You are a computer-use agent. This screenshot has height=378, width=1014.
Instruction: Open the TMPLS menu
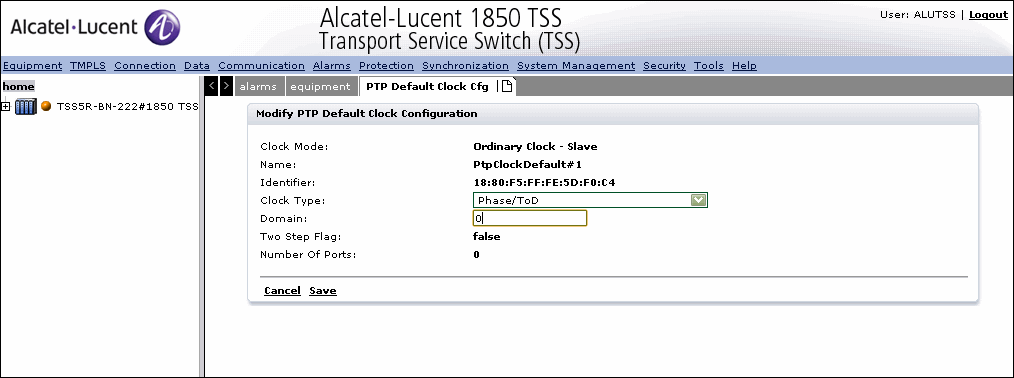(x=88, y=65)
